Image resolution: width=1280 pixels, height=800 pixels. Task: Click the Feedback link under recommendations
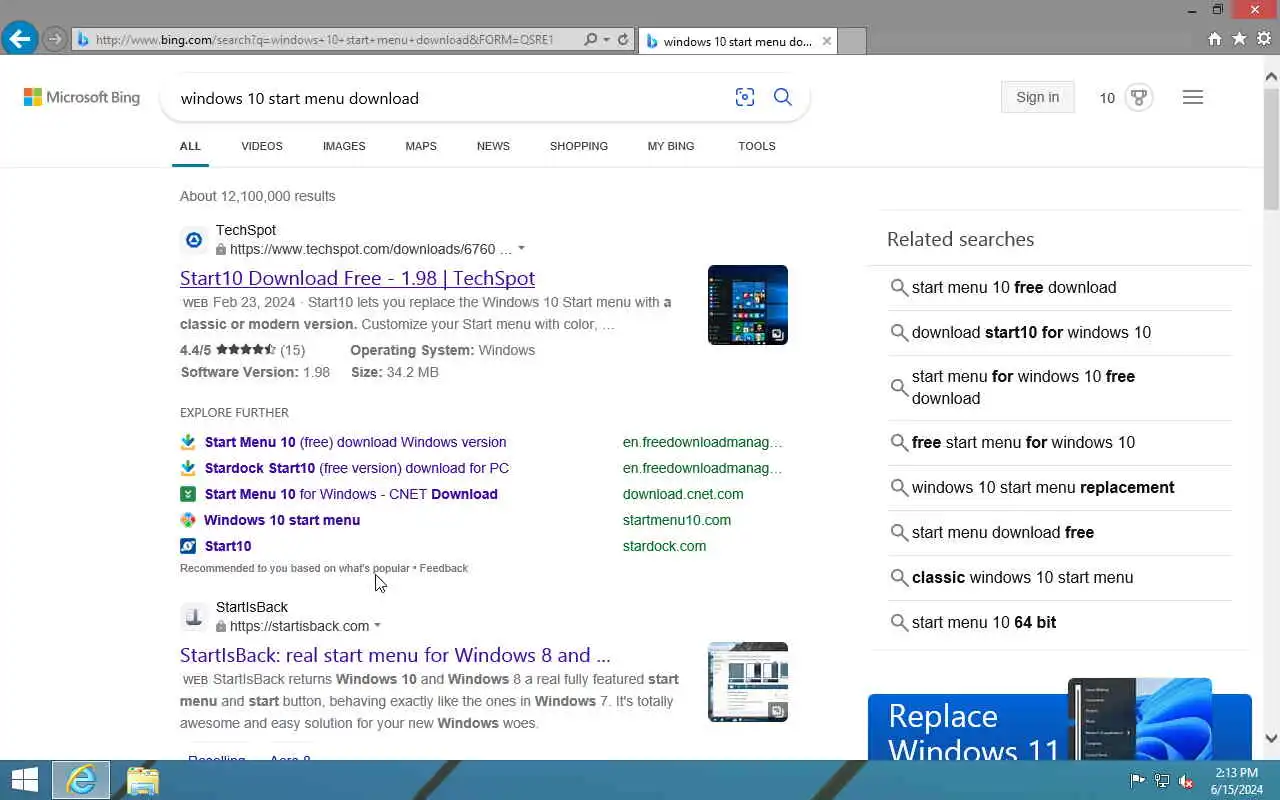(x=444, y=568)
